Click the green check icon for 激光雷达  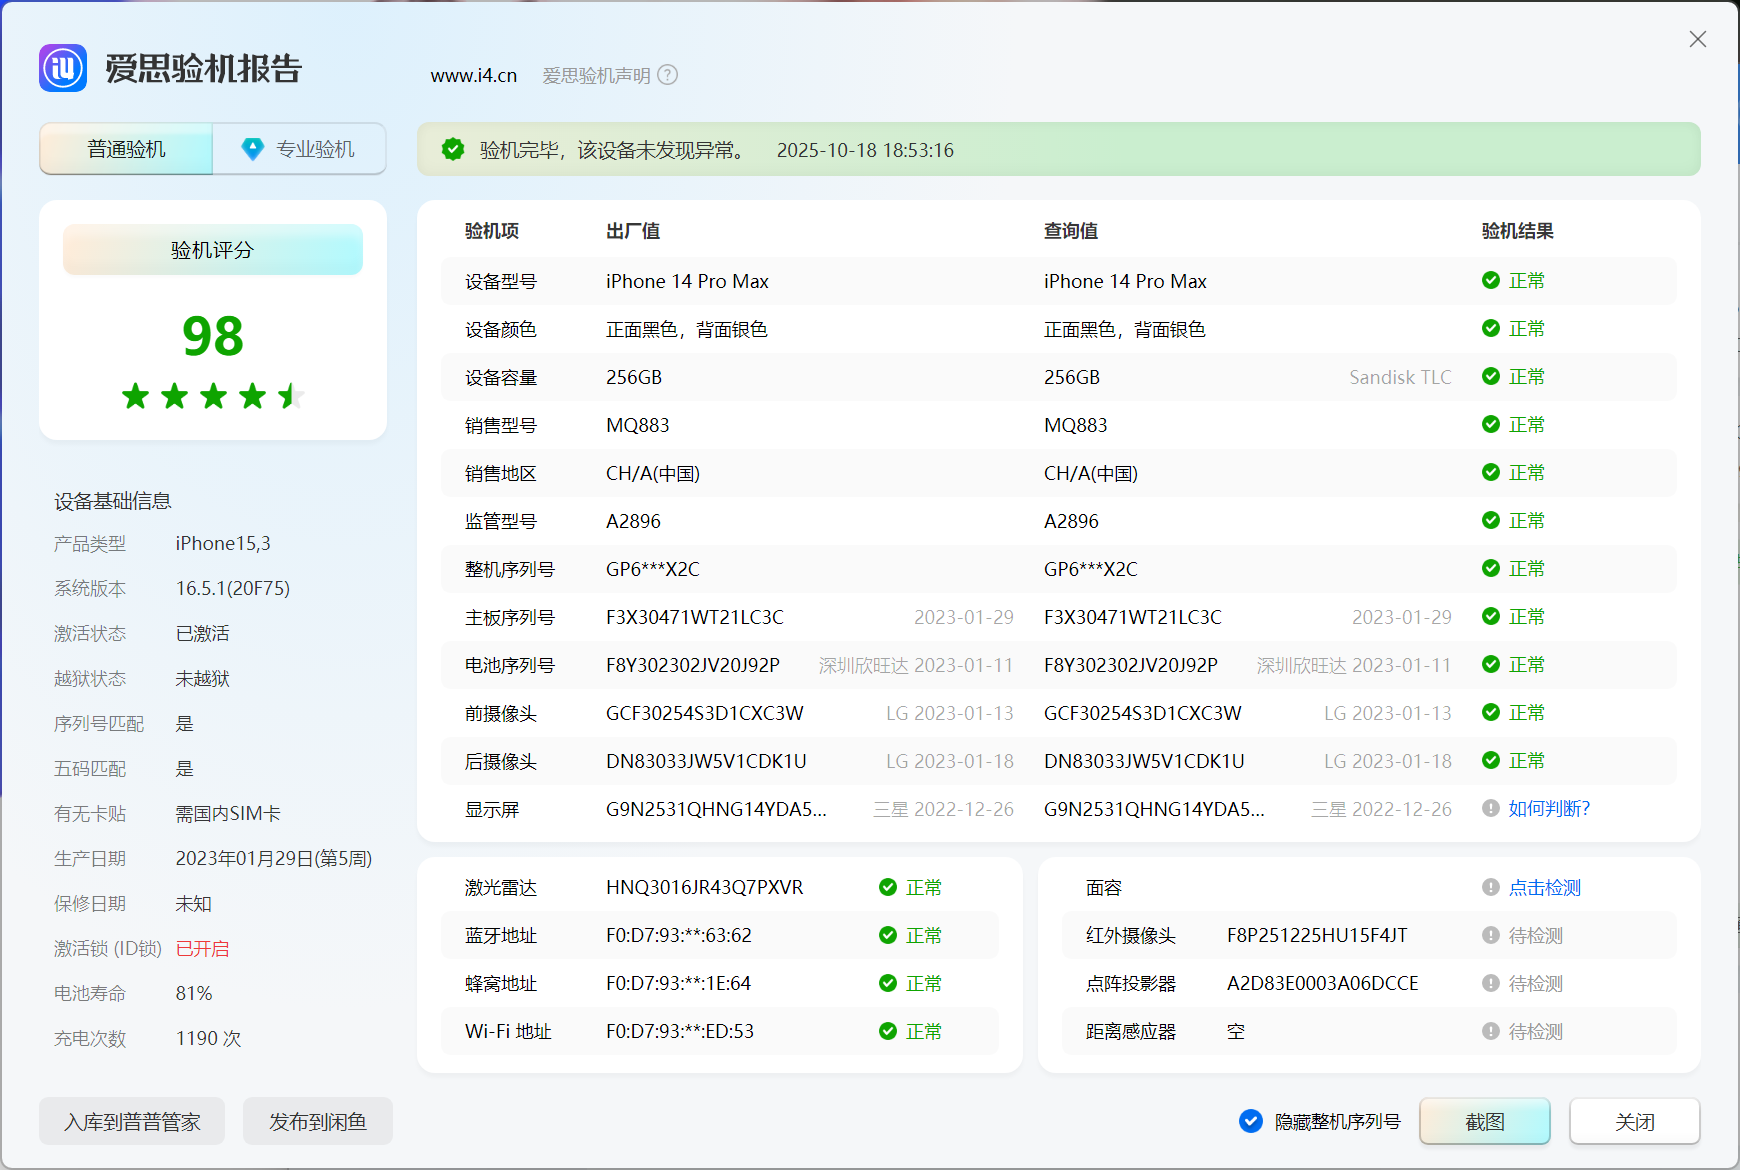[887, 887]
